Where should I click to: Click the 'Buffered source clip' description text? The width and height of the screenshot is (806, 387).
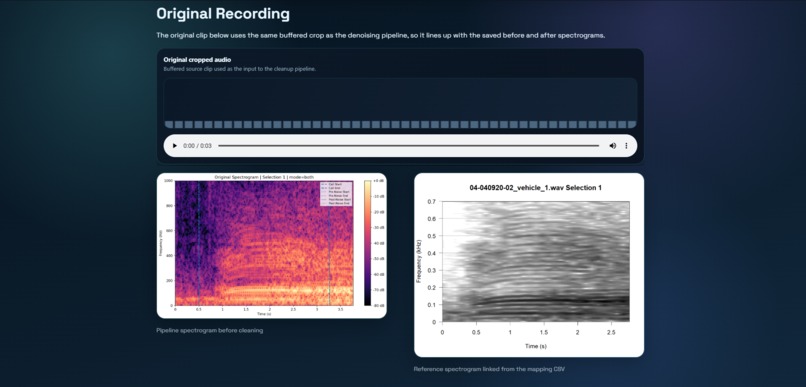(240, 69)
